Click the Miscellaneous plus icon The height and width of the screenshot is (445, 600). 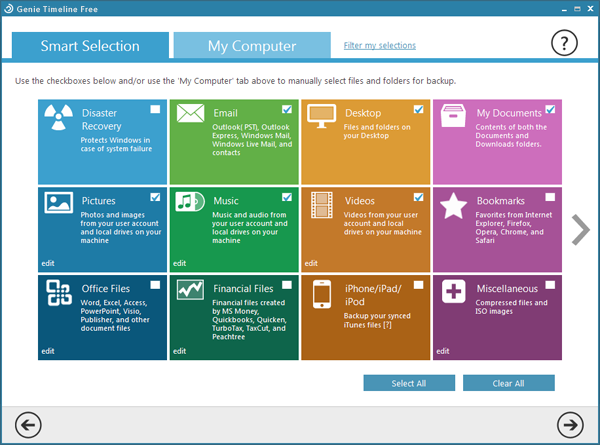click(453, 292)
